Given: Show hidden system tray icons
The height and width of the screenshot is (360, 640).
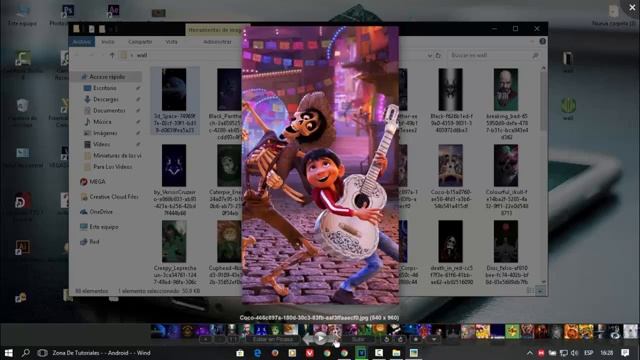Looking at the screenshot, I should (x=529, y=353).
